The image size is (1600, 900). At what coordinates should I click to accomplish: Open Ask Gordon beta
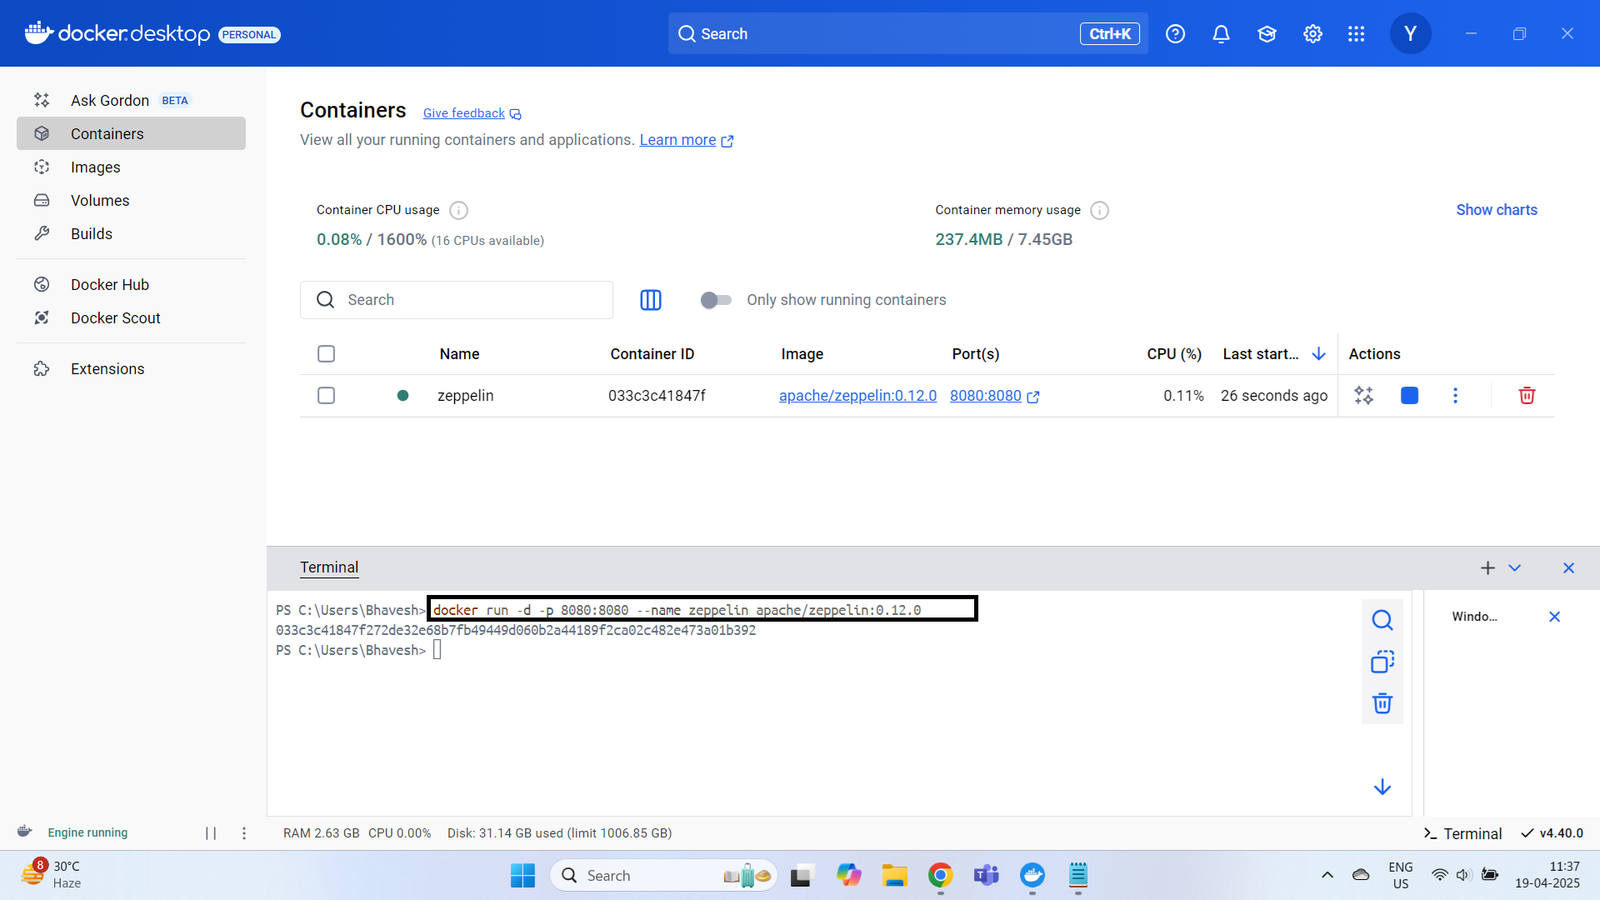131,100
